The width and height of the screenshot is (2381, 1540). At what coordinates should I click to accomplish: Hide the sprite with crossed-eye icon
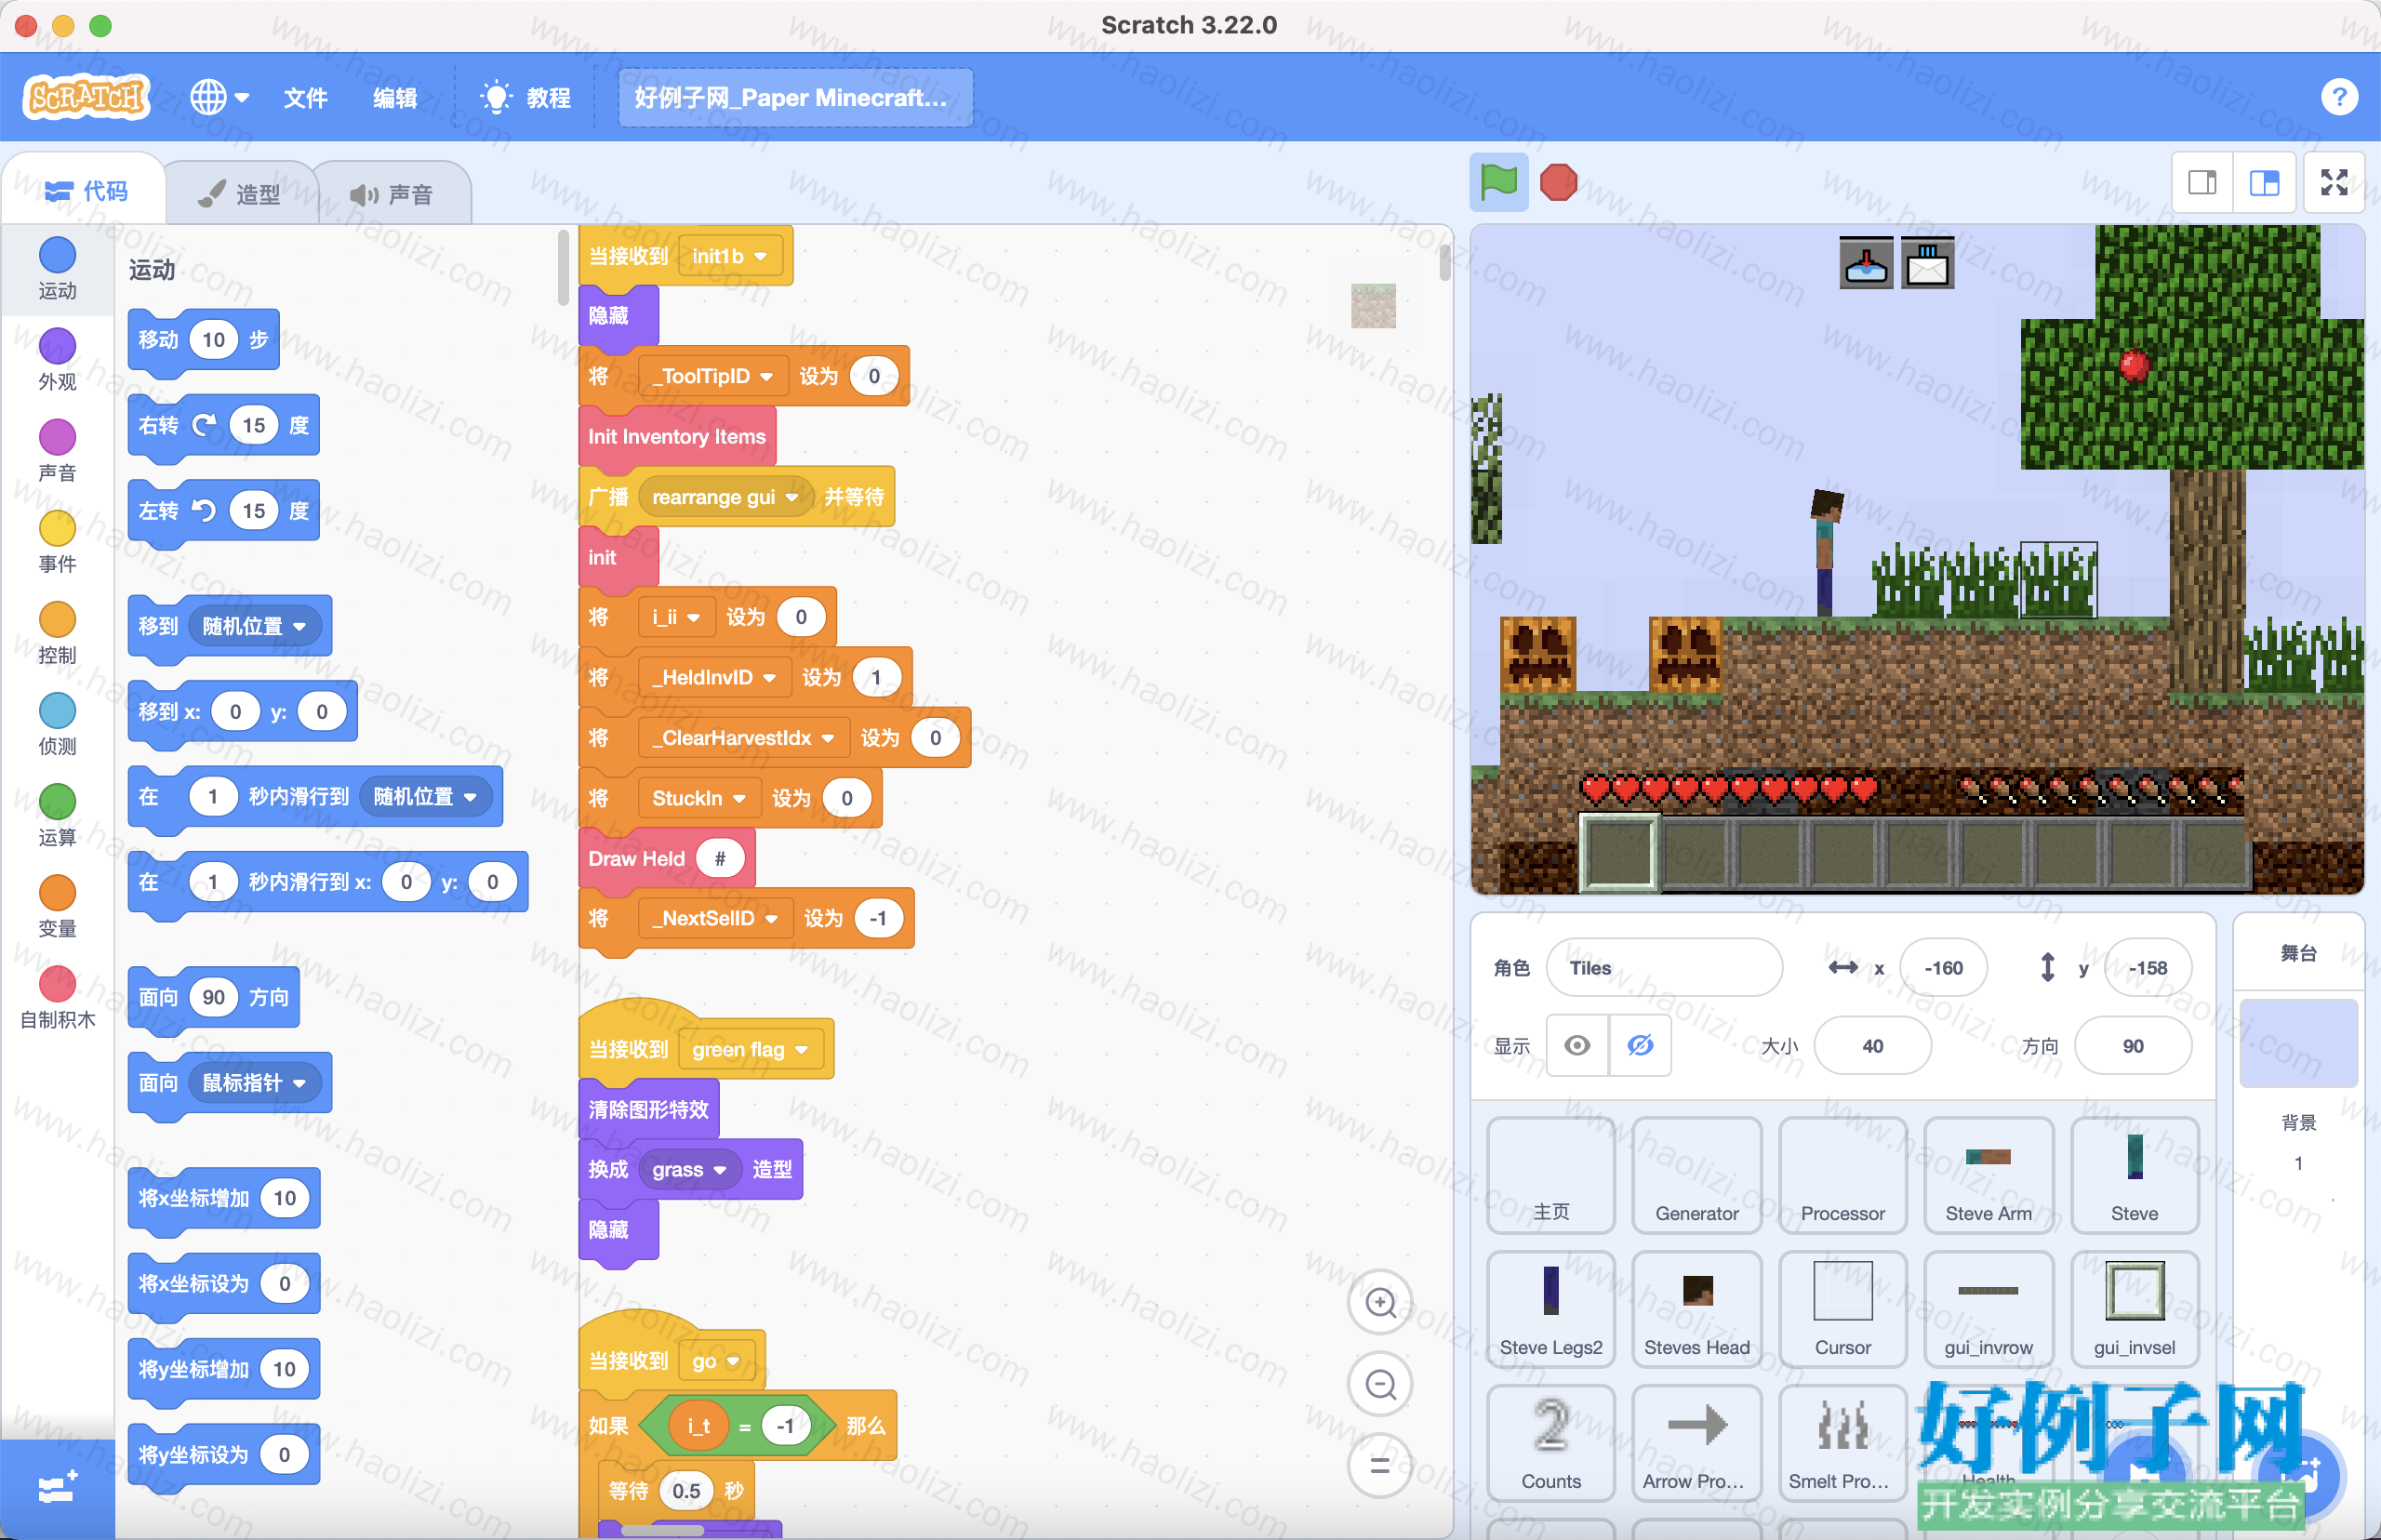[1640, 1045]
